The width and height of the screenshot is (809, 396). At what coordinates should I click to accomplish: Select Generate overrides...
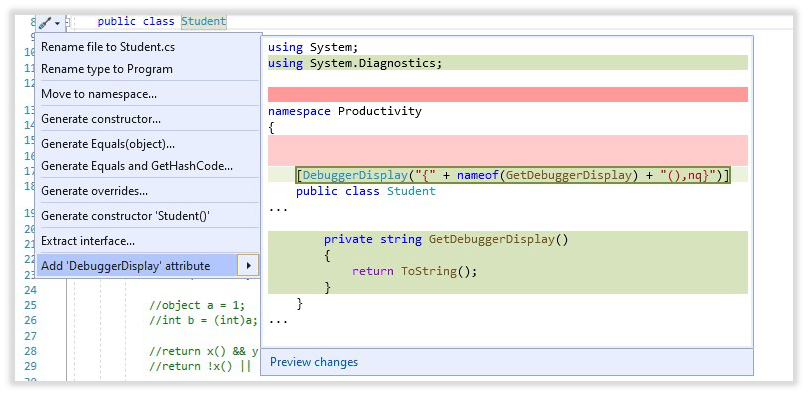click(x=94, y=191)
